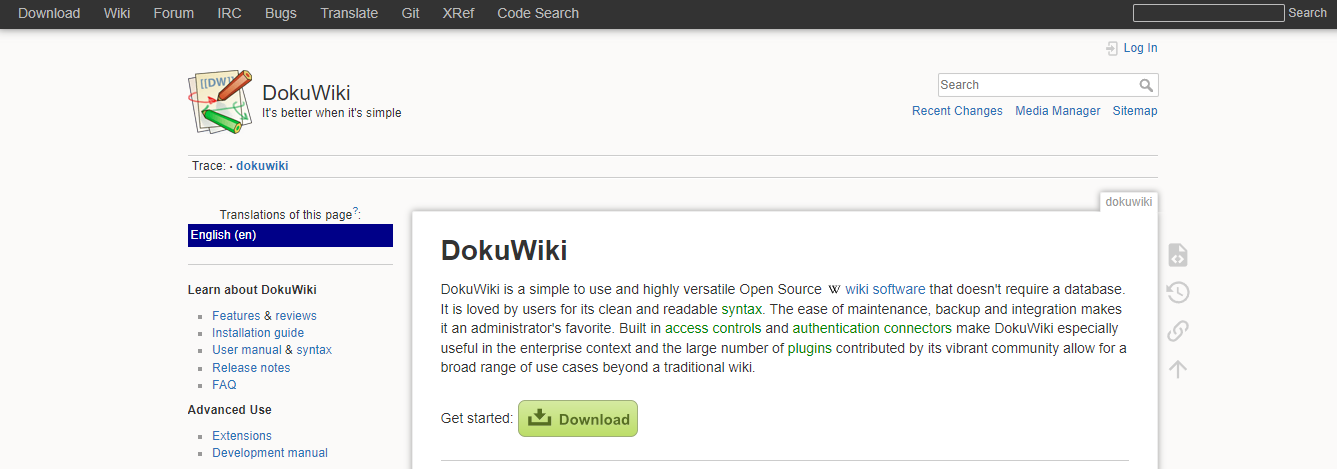Open Wiki in the top navigation bar
This screenshot has width=1337, height=469.
(116, 13)
